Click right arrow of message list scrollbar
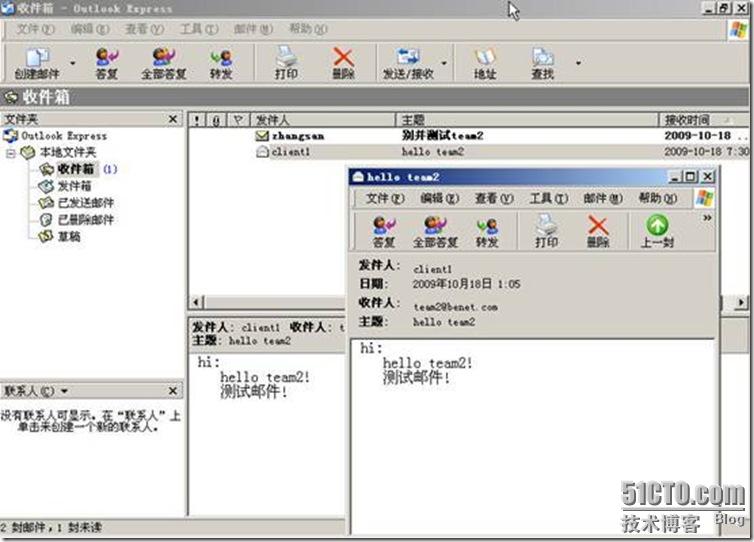The image size is (754, 542). point(741,303)
